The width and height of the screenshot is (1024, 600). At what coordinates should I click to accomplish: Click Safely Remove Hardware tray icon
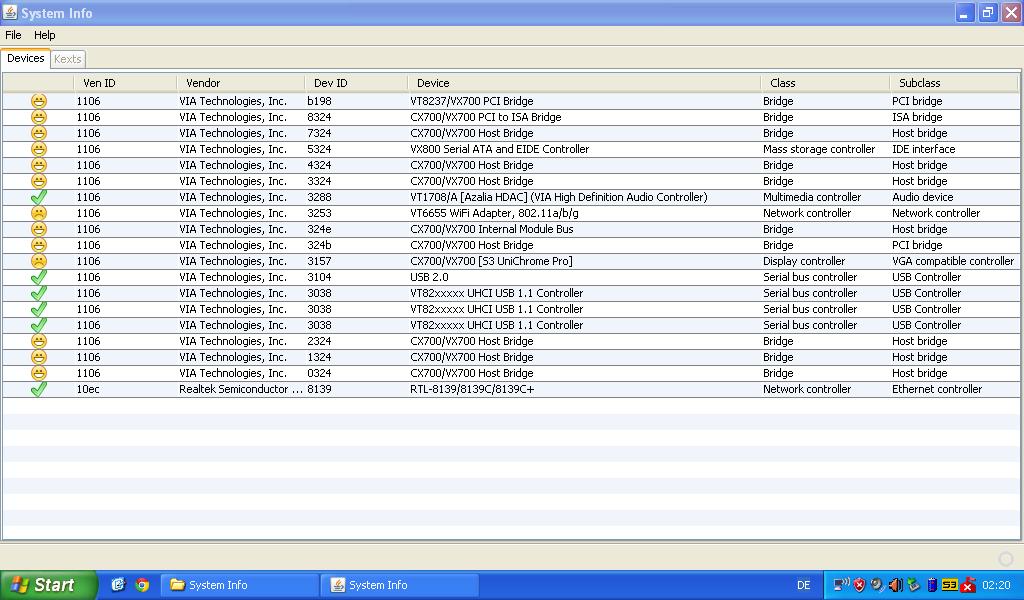(914, 585)
